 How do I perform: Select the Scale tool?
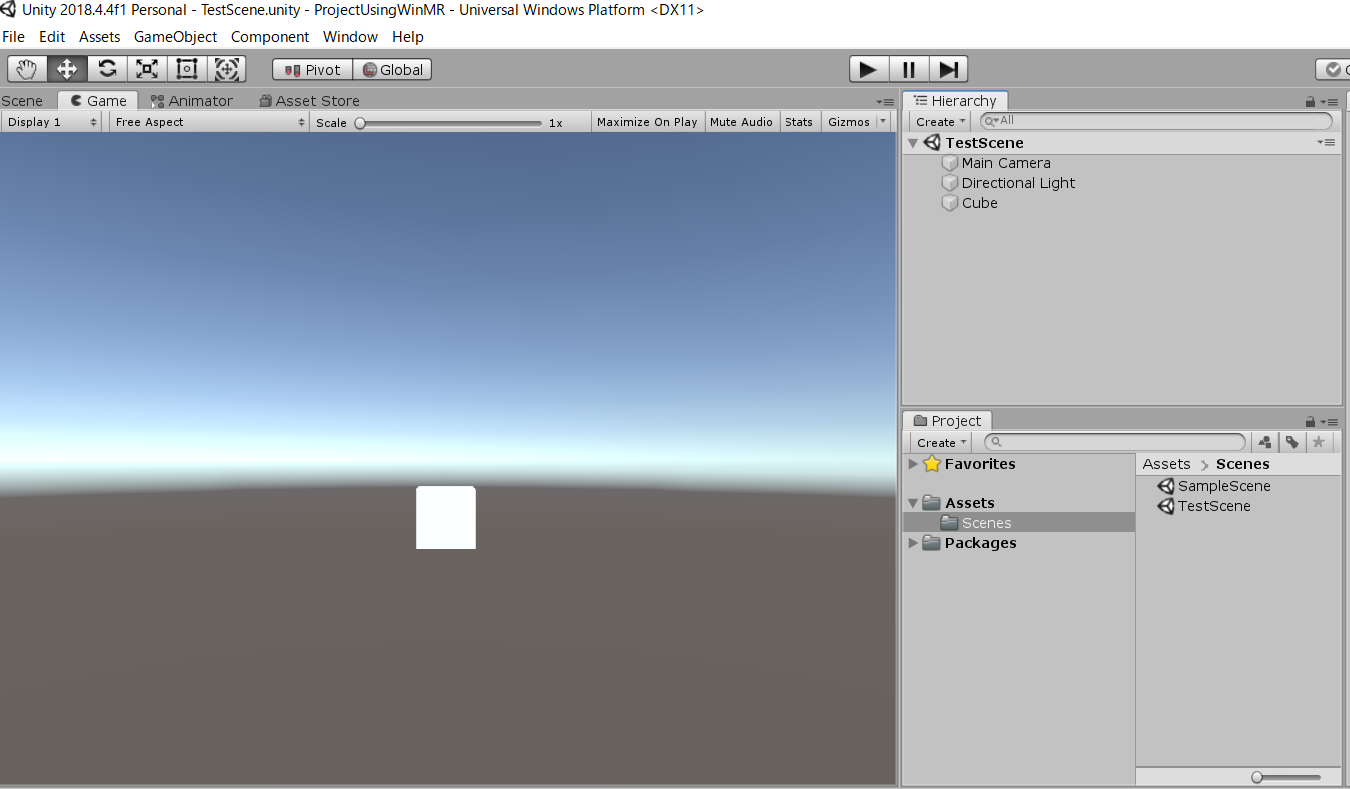[x=146, y=68]
